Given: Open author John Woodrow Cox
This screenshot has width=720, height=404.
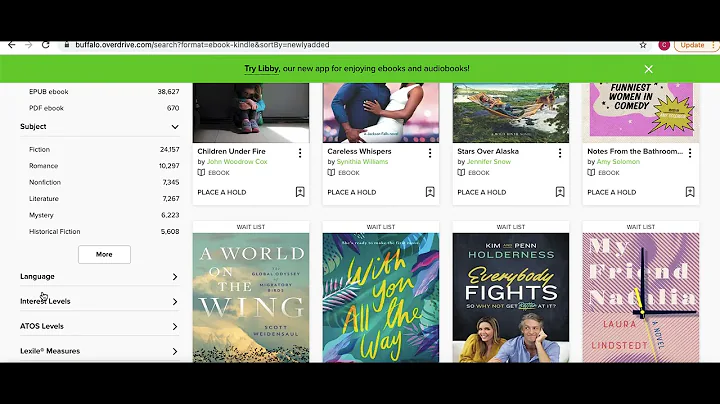Looking at the screenshot, I should [x=237, y=162].
